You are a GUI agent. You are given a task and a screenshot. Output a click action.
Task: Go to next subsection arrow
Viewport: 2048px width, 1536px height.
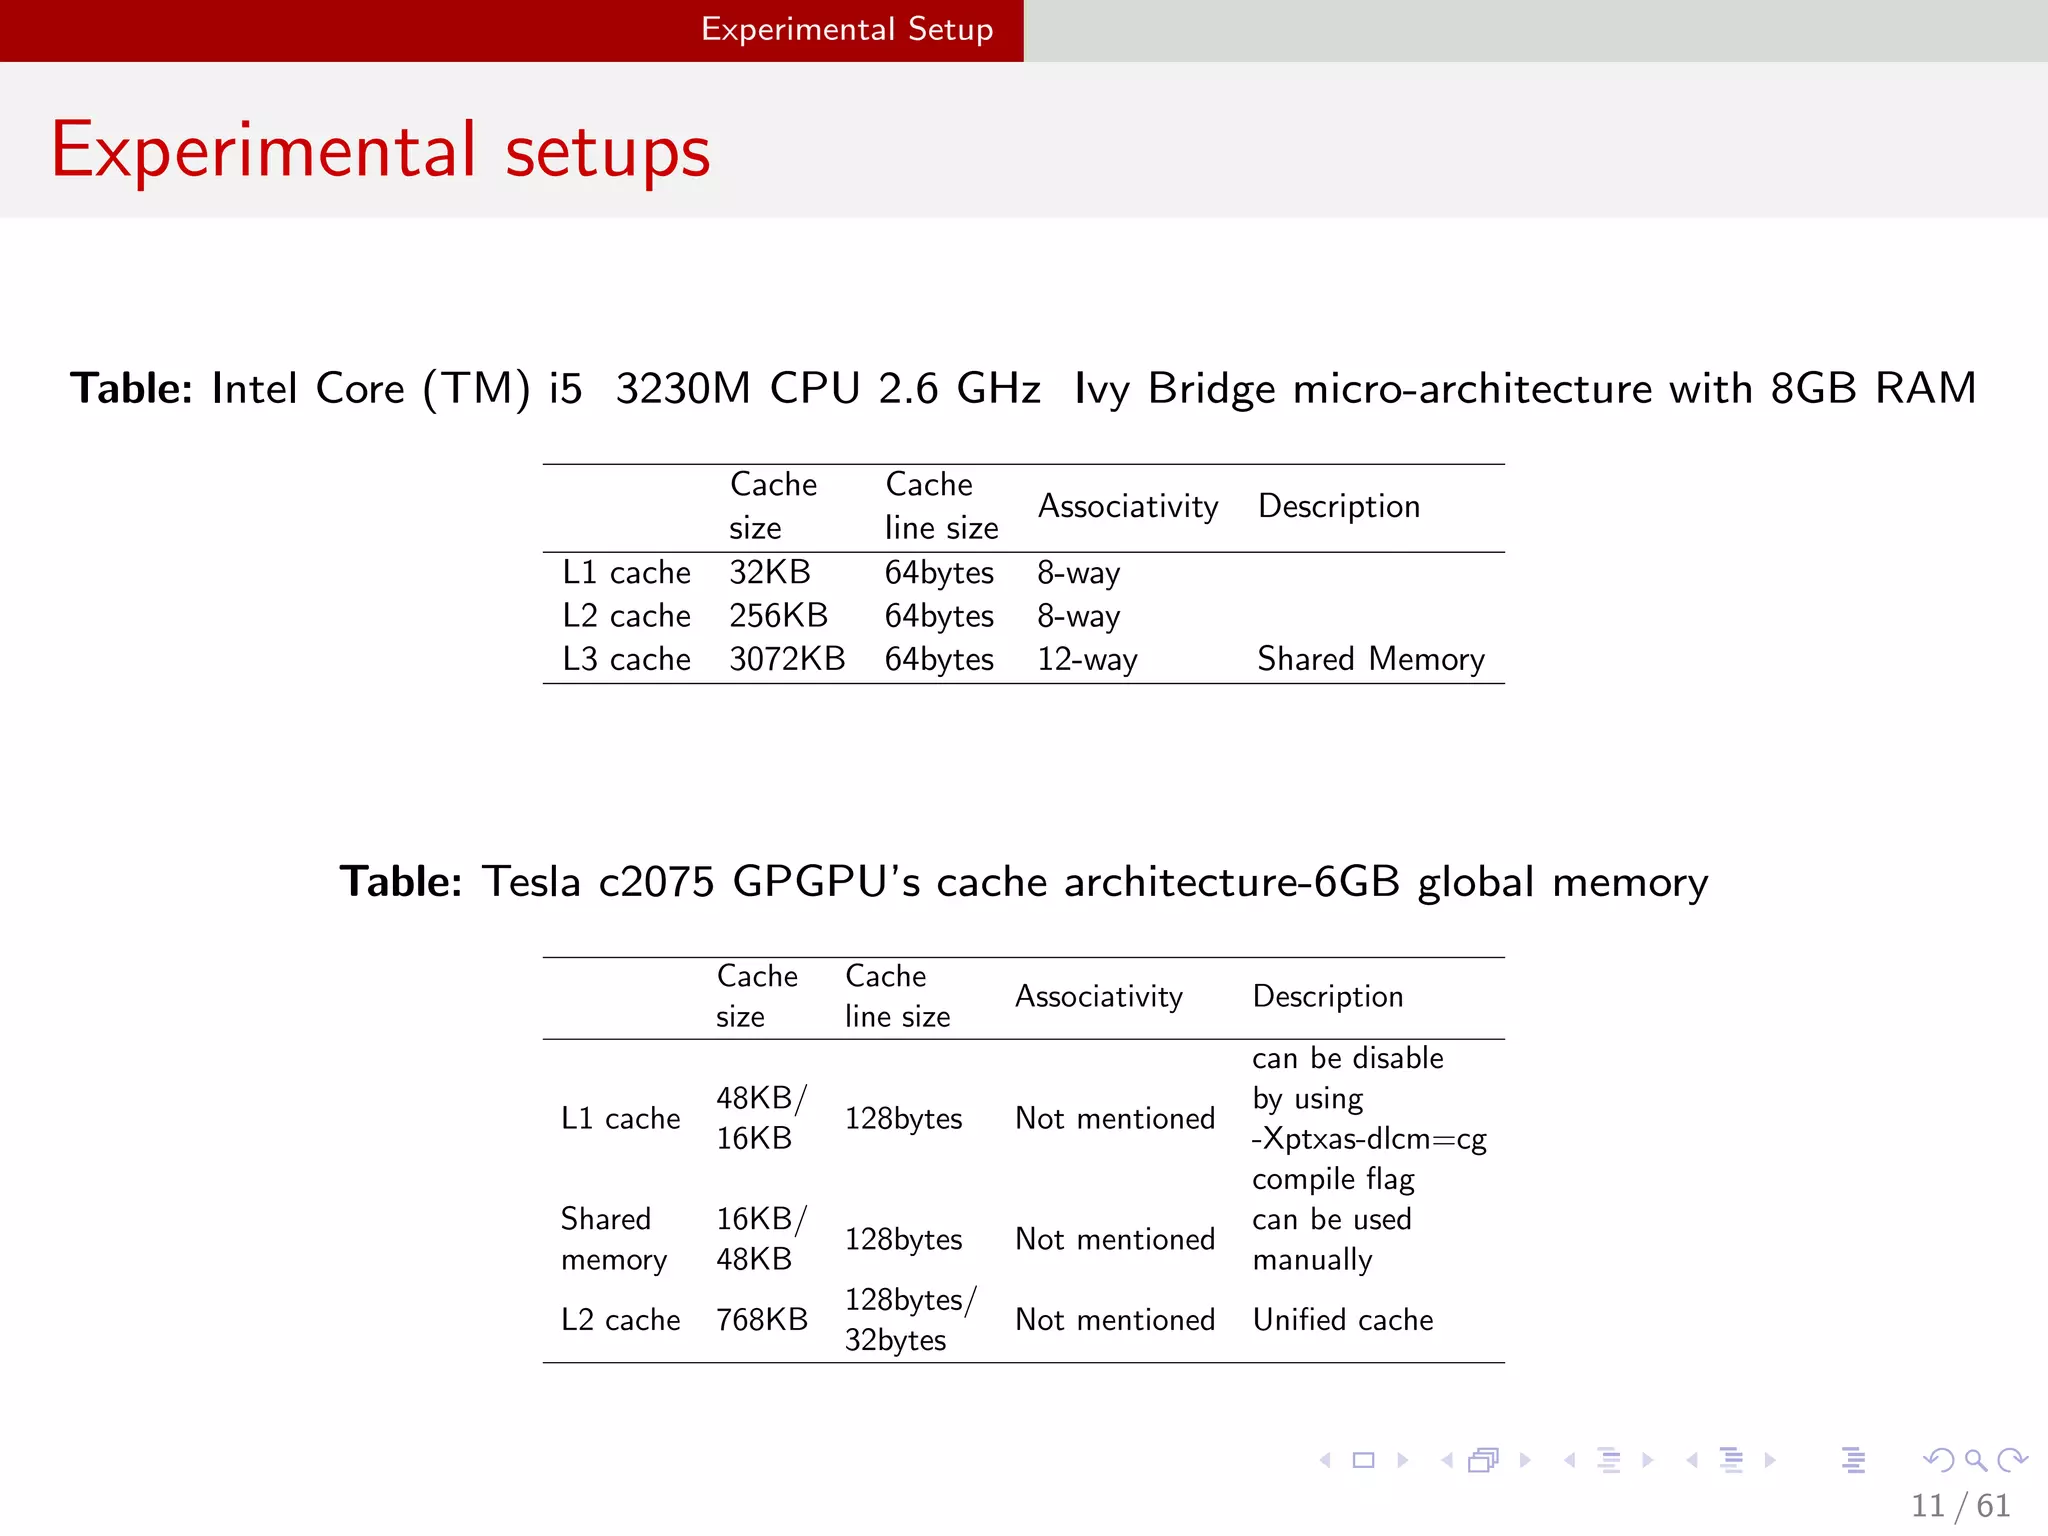point(1647,1460)
